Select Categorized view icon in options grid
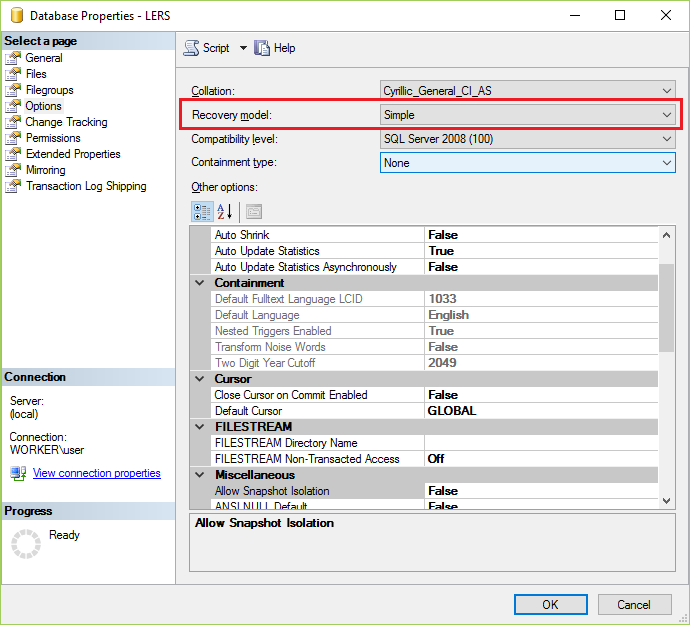 pyautogui.click(x=202, y=212)
